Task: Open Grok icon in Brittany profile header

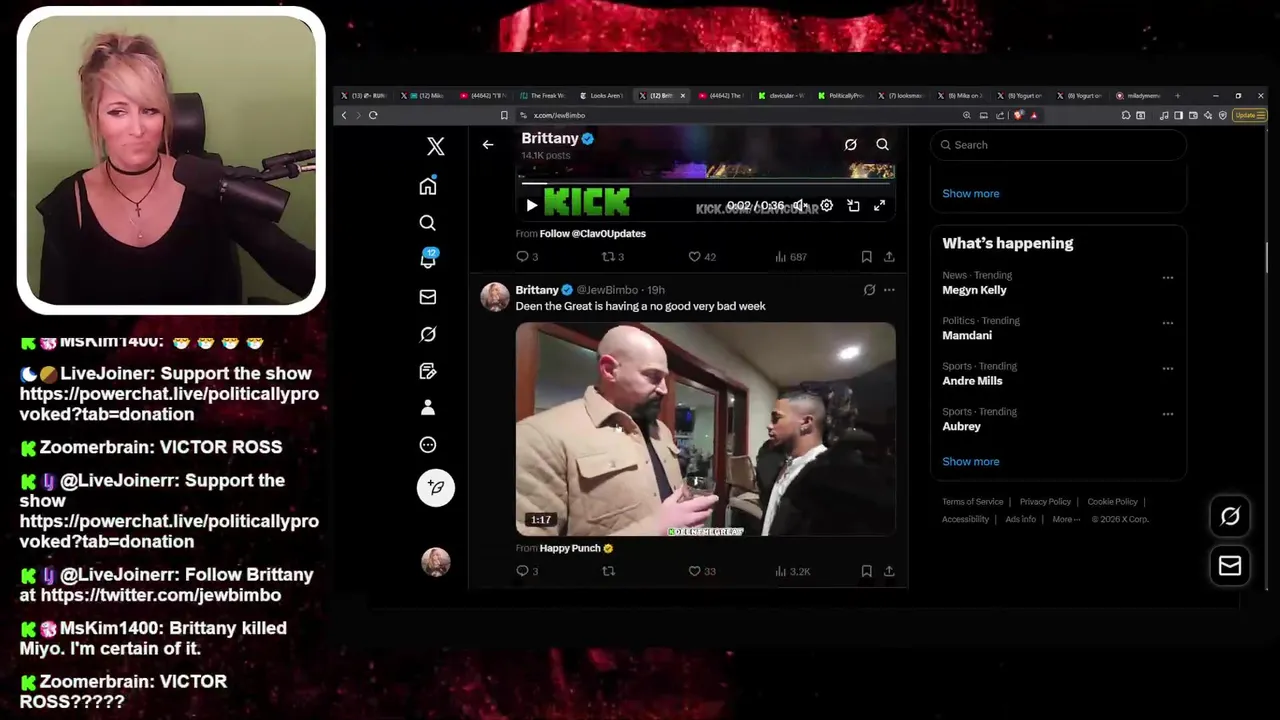Action: (850, 145)
